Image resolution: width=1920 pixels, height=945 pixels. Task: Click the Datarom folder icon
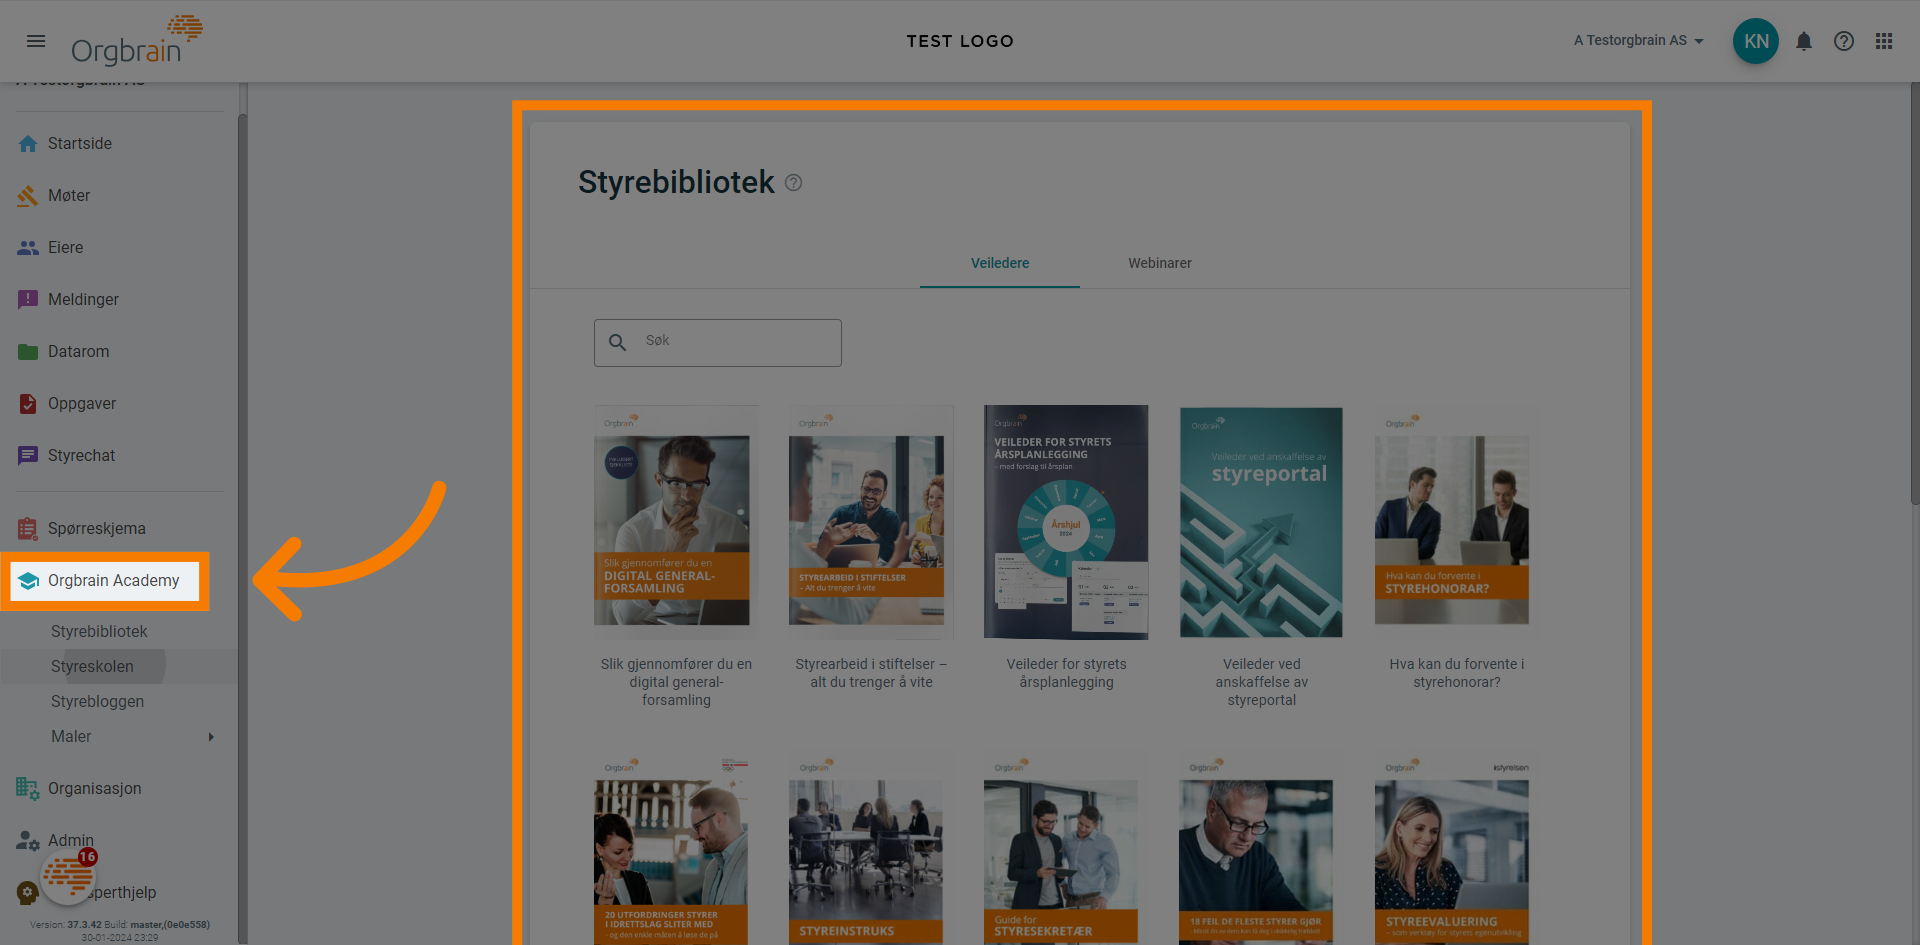(x=28, y=351)
